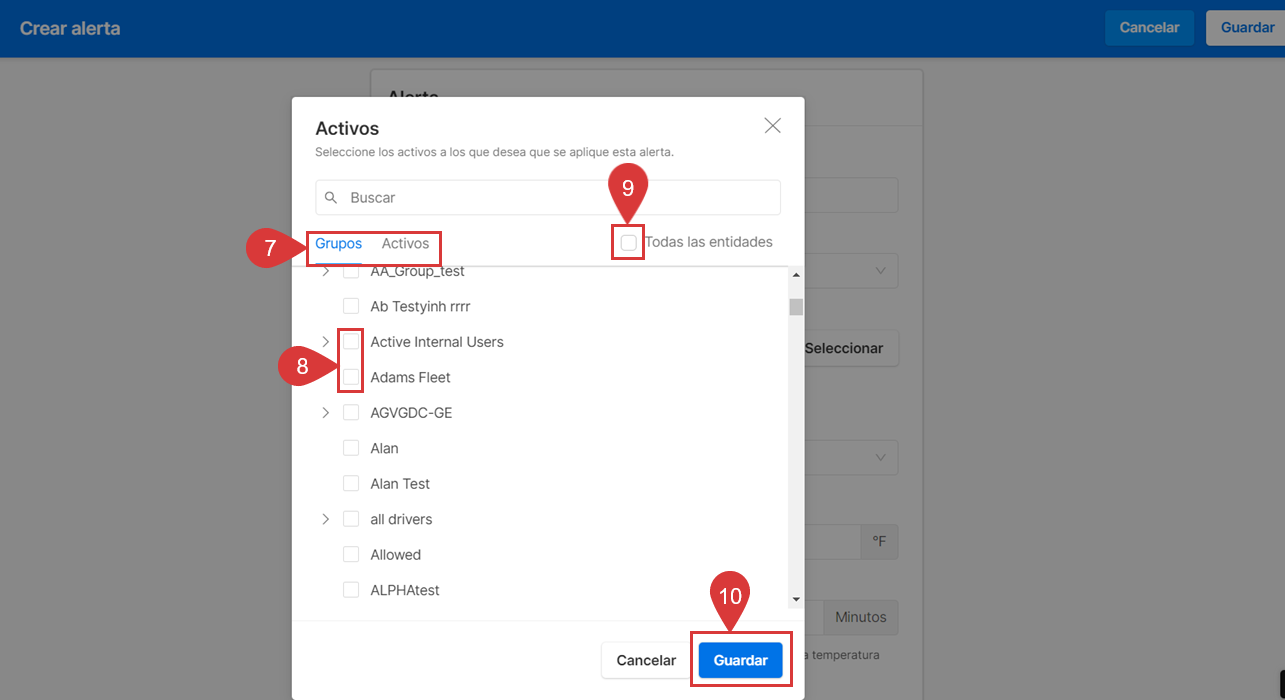Screen dimensions: 1285x700
Task: Switch to the Activos tab
Action: [x=405, y=244]
